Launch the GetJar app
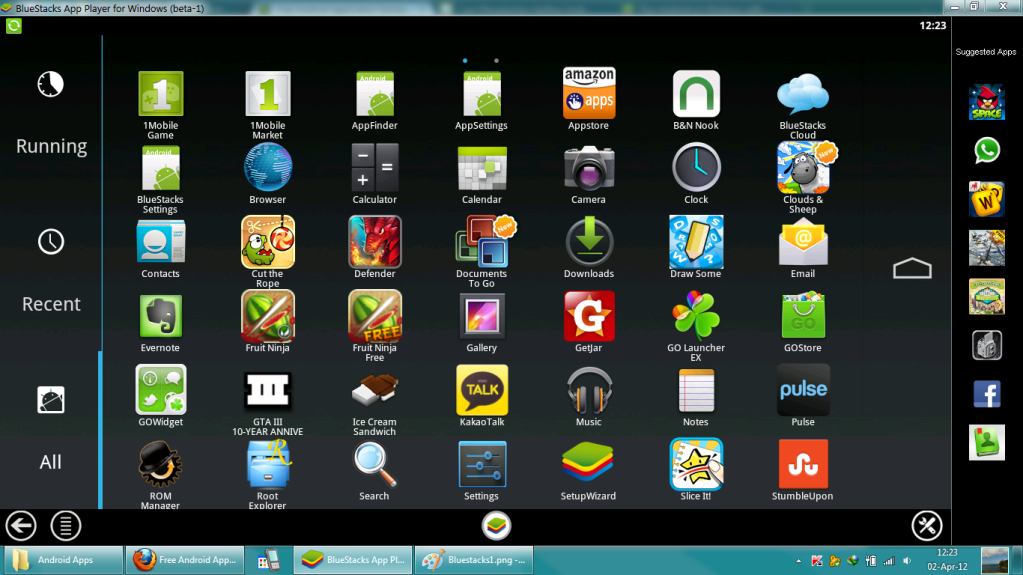1023x575 pixels. click(588, 316)
